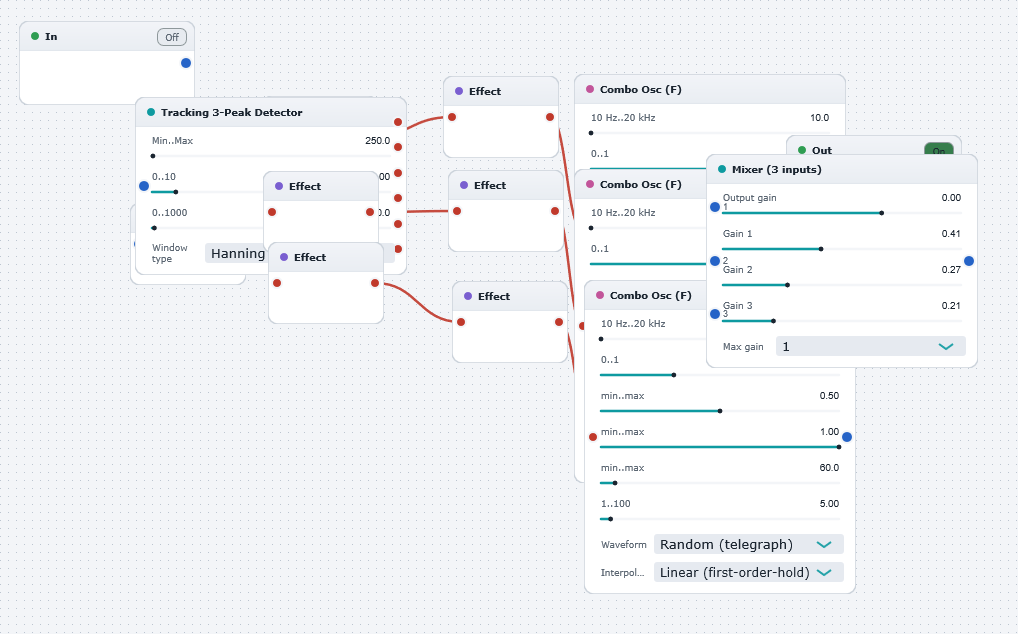Screen dimensions: 1018x634
Task: Open the Window type Hanning dropdown
Action: [237, 253]
